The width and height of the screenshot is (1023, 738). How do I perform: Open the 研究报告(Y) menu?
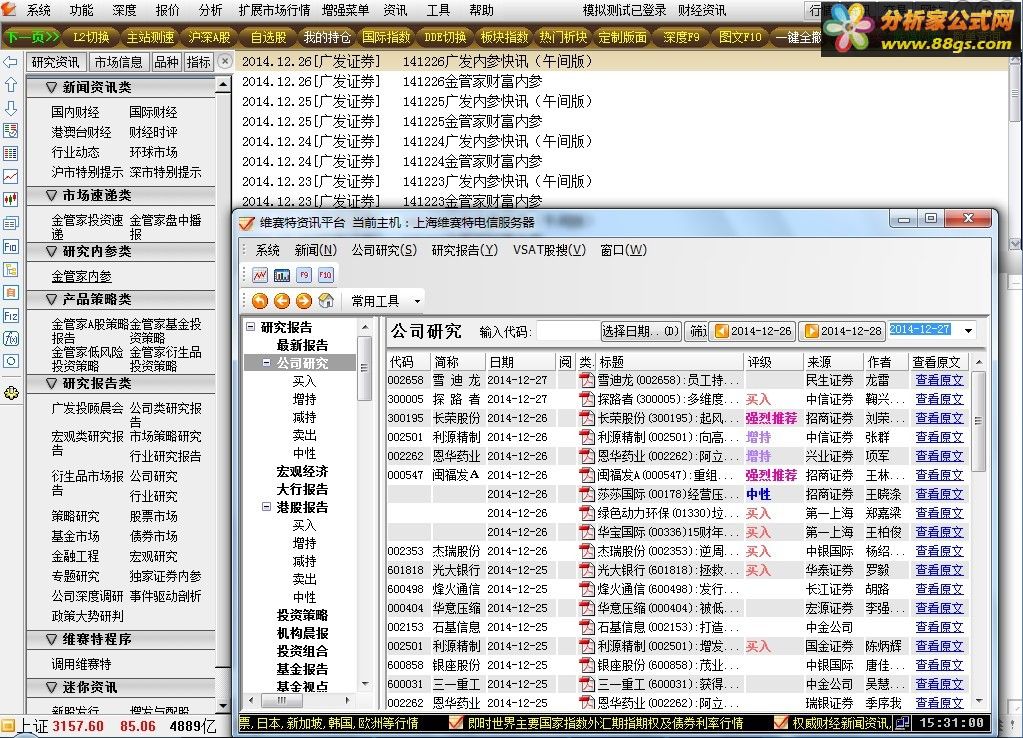pyautogui.click(x=465, y=250)
